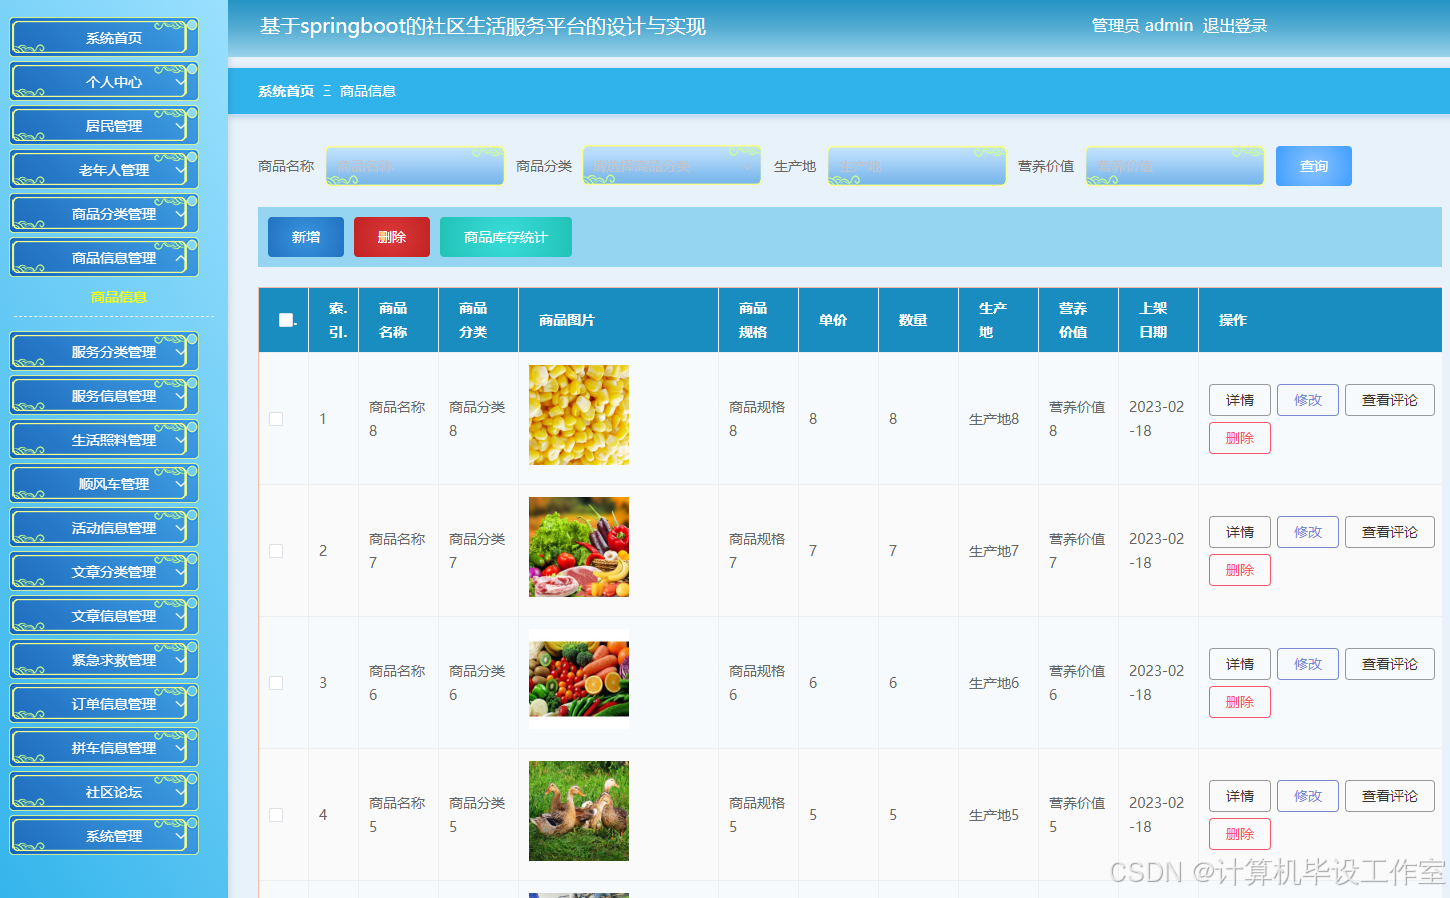This screenshot has width=1450, height=898.
Task: Open the 文章分类管理 sidebar menu
Action: tap(104, 571)
